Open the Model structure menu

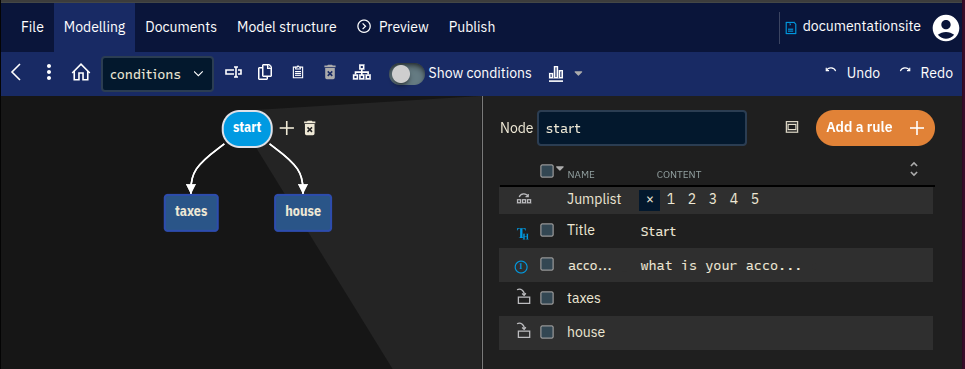tap(287, 27)
